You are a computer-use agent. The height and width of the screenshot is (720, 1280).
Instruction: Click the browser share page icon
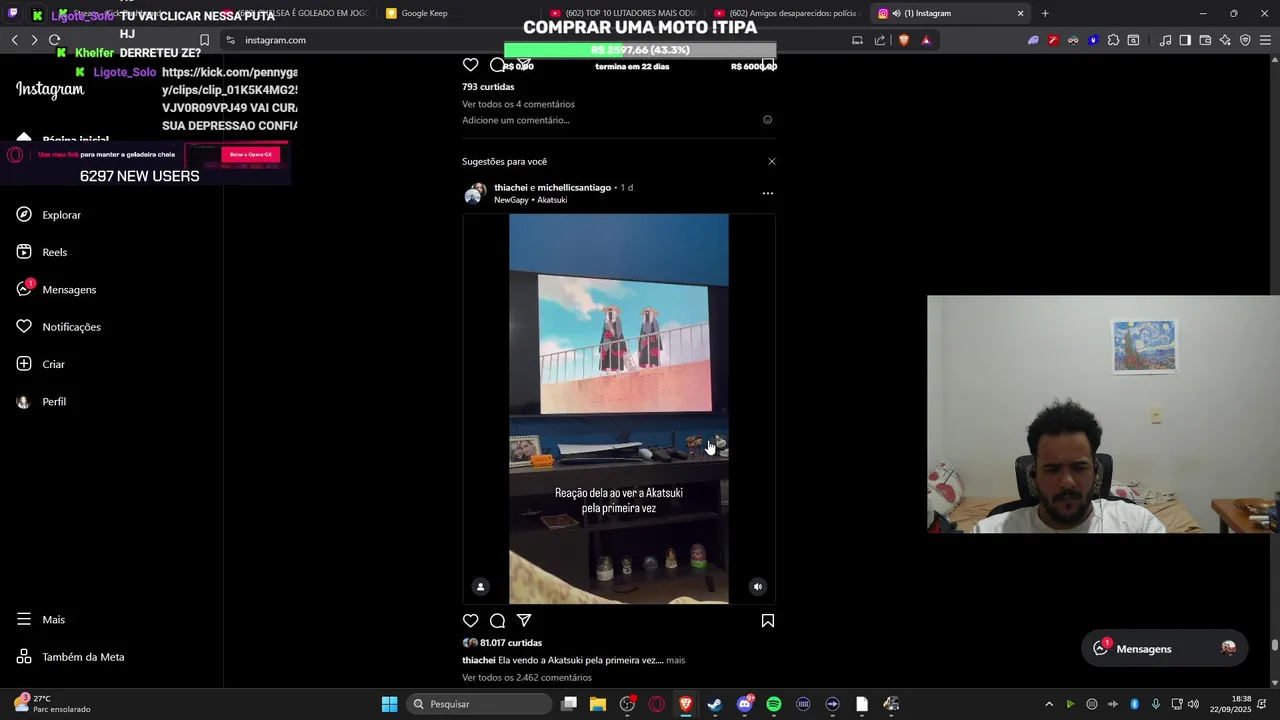(x=880, y=40)
